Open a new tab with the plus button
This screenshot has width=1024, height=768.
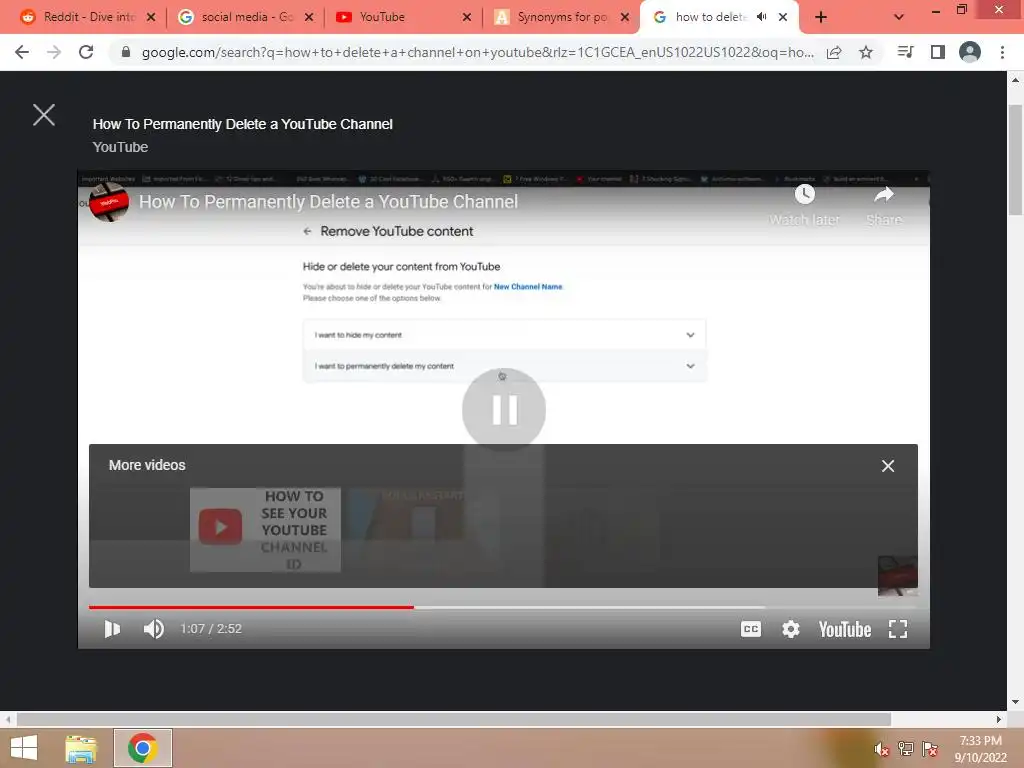[x=821, y=18]
